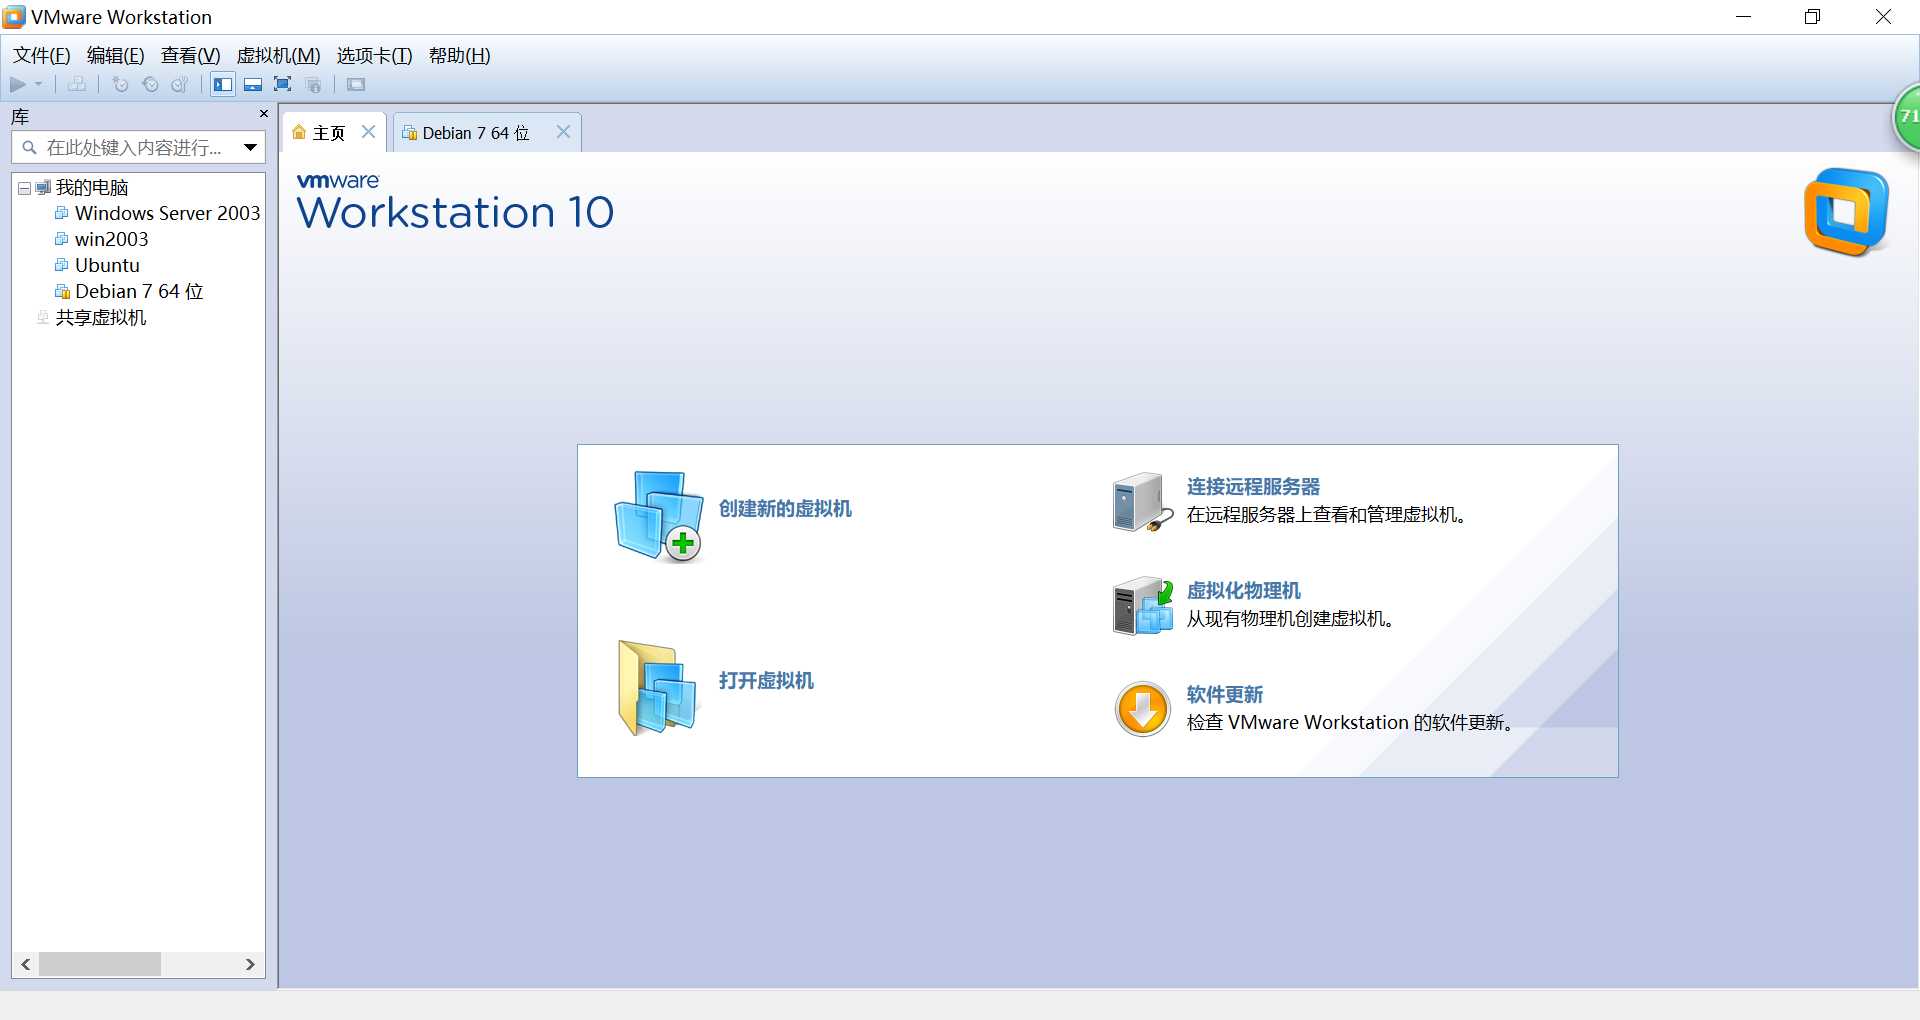Click the VMware title bar app icon
Viewport: 1920px width, 1020px height.
[14, 17]
